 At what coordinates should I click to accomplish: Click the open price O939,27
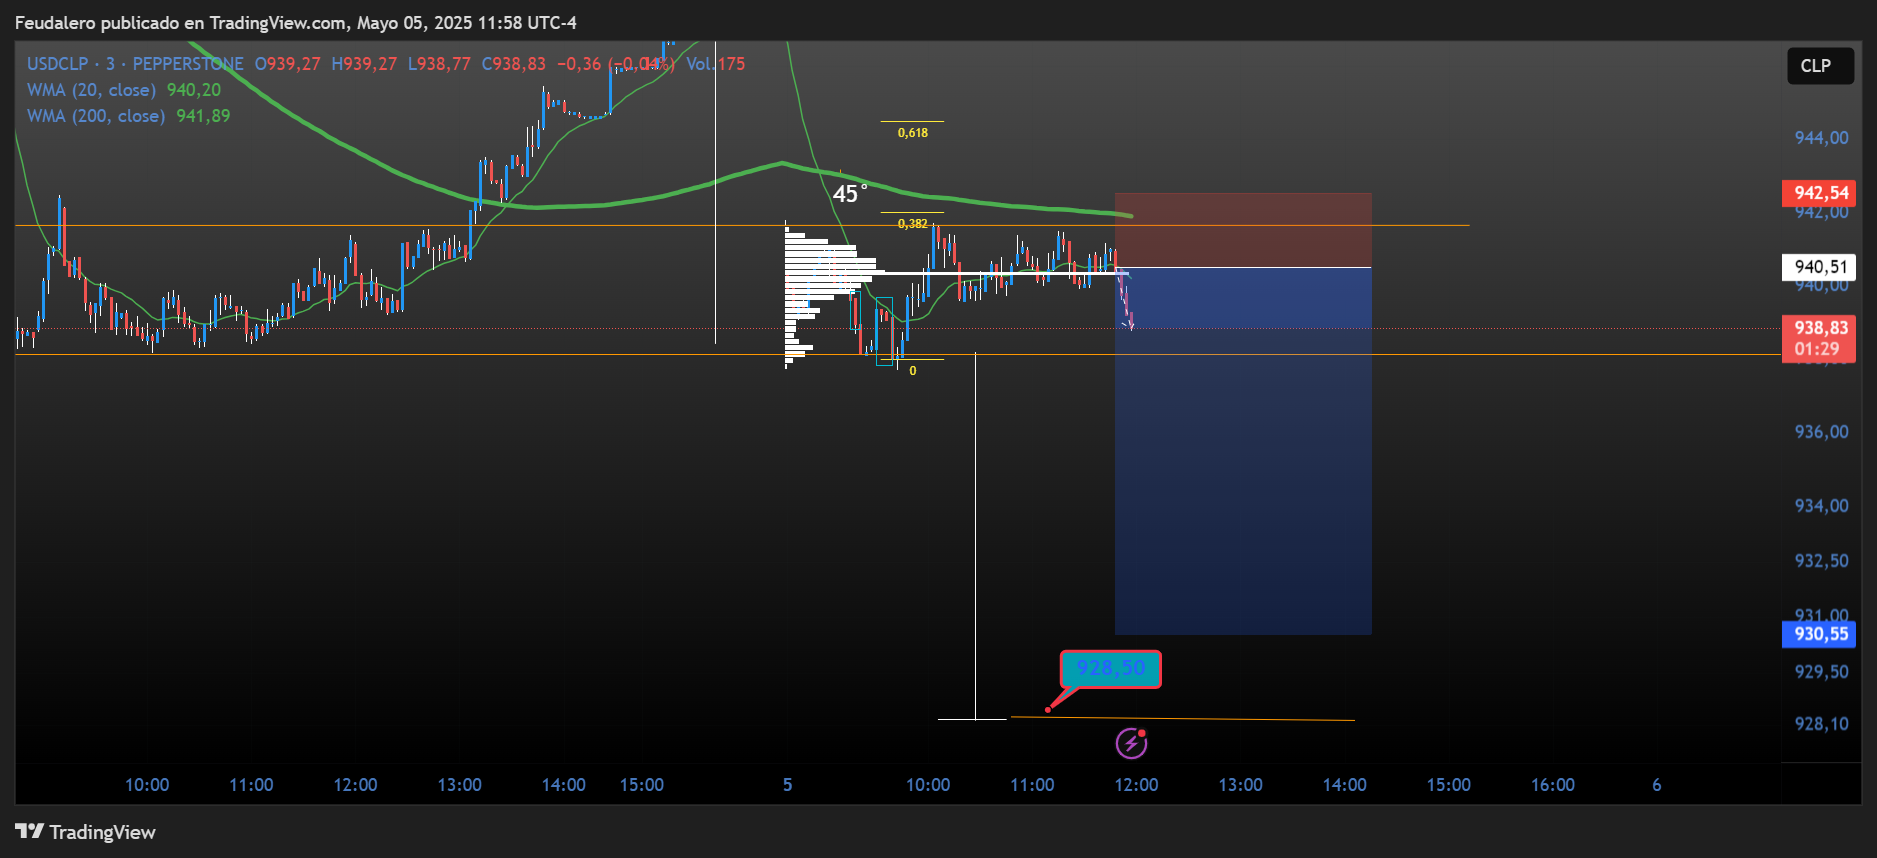coord(288,64)
